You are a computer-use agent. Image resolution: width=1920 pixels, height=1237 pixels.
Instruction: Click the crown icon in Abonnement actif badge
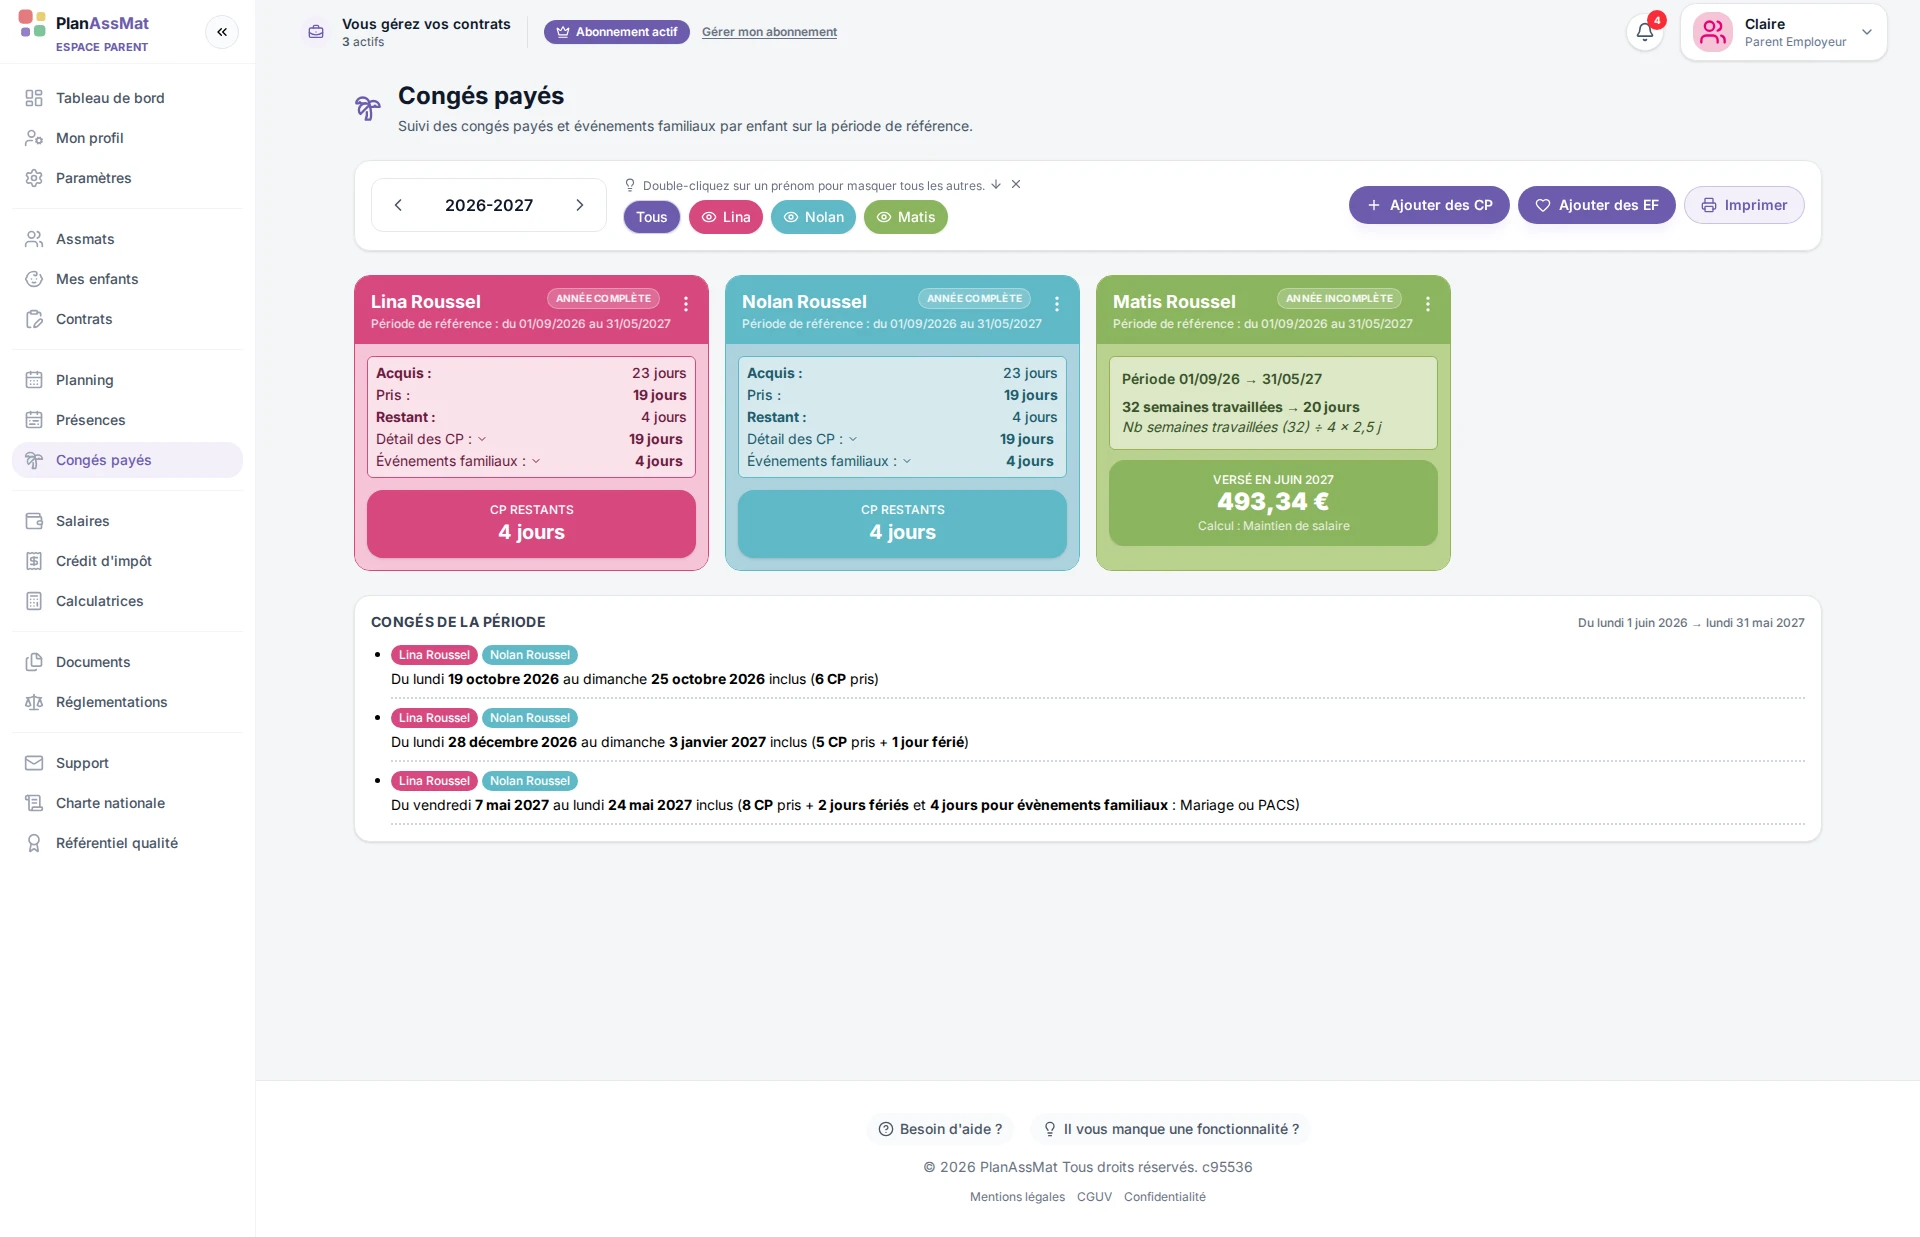[563, 32]
